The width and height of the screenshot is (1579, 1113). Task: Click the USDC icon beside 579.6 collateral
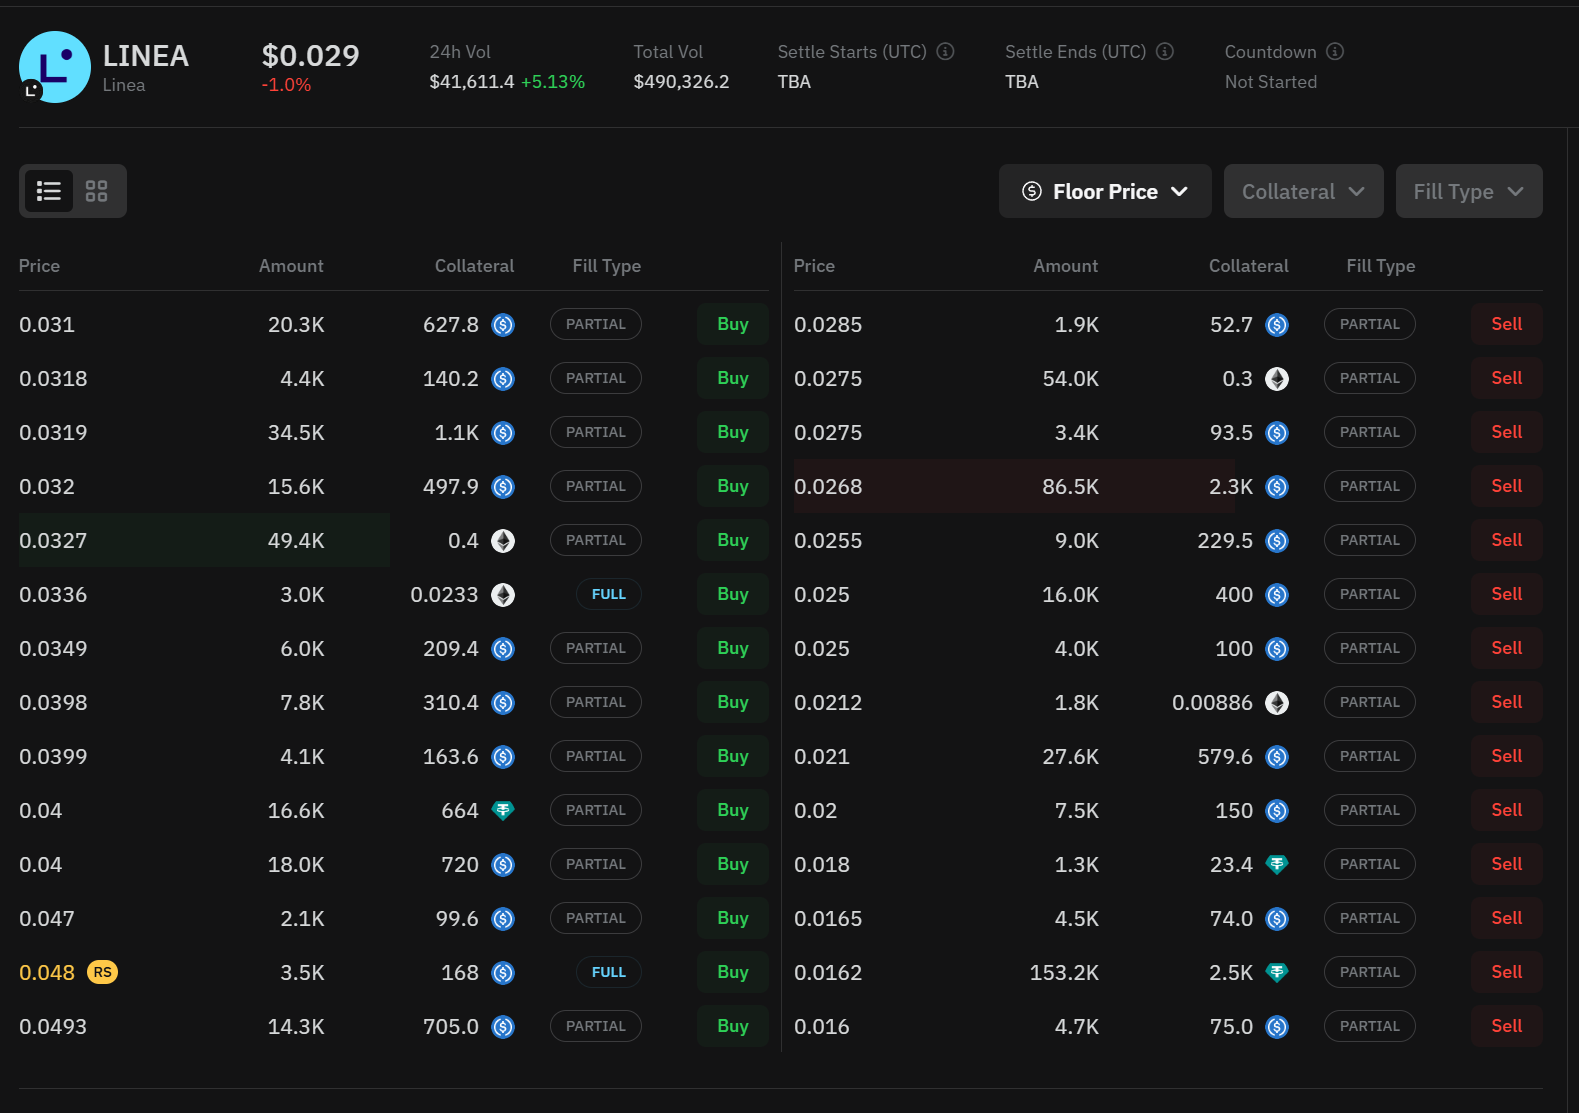pyautogui.click(x=1277, y=757)
